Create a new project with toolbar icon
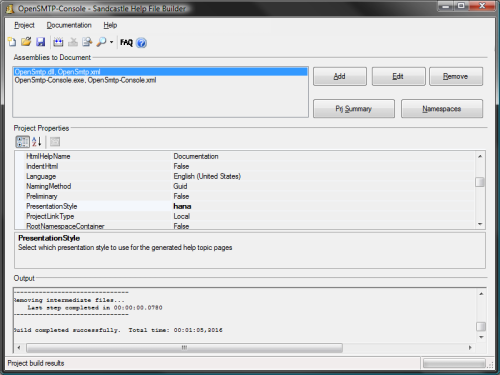Image resolution: width=500 pixels, height=375 pixels. [12, 42]
